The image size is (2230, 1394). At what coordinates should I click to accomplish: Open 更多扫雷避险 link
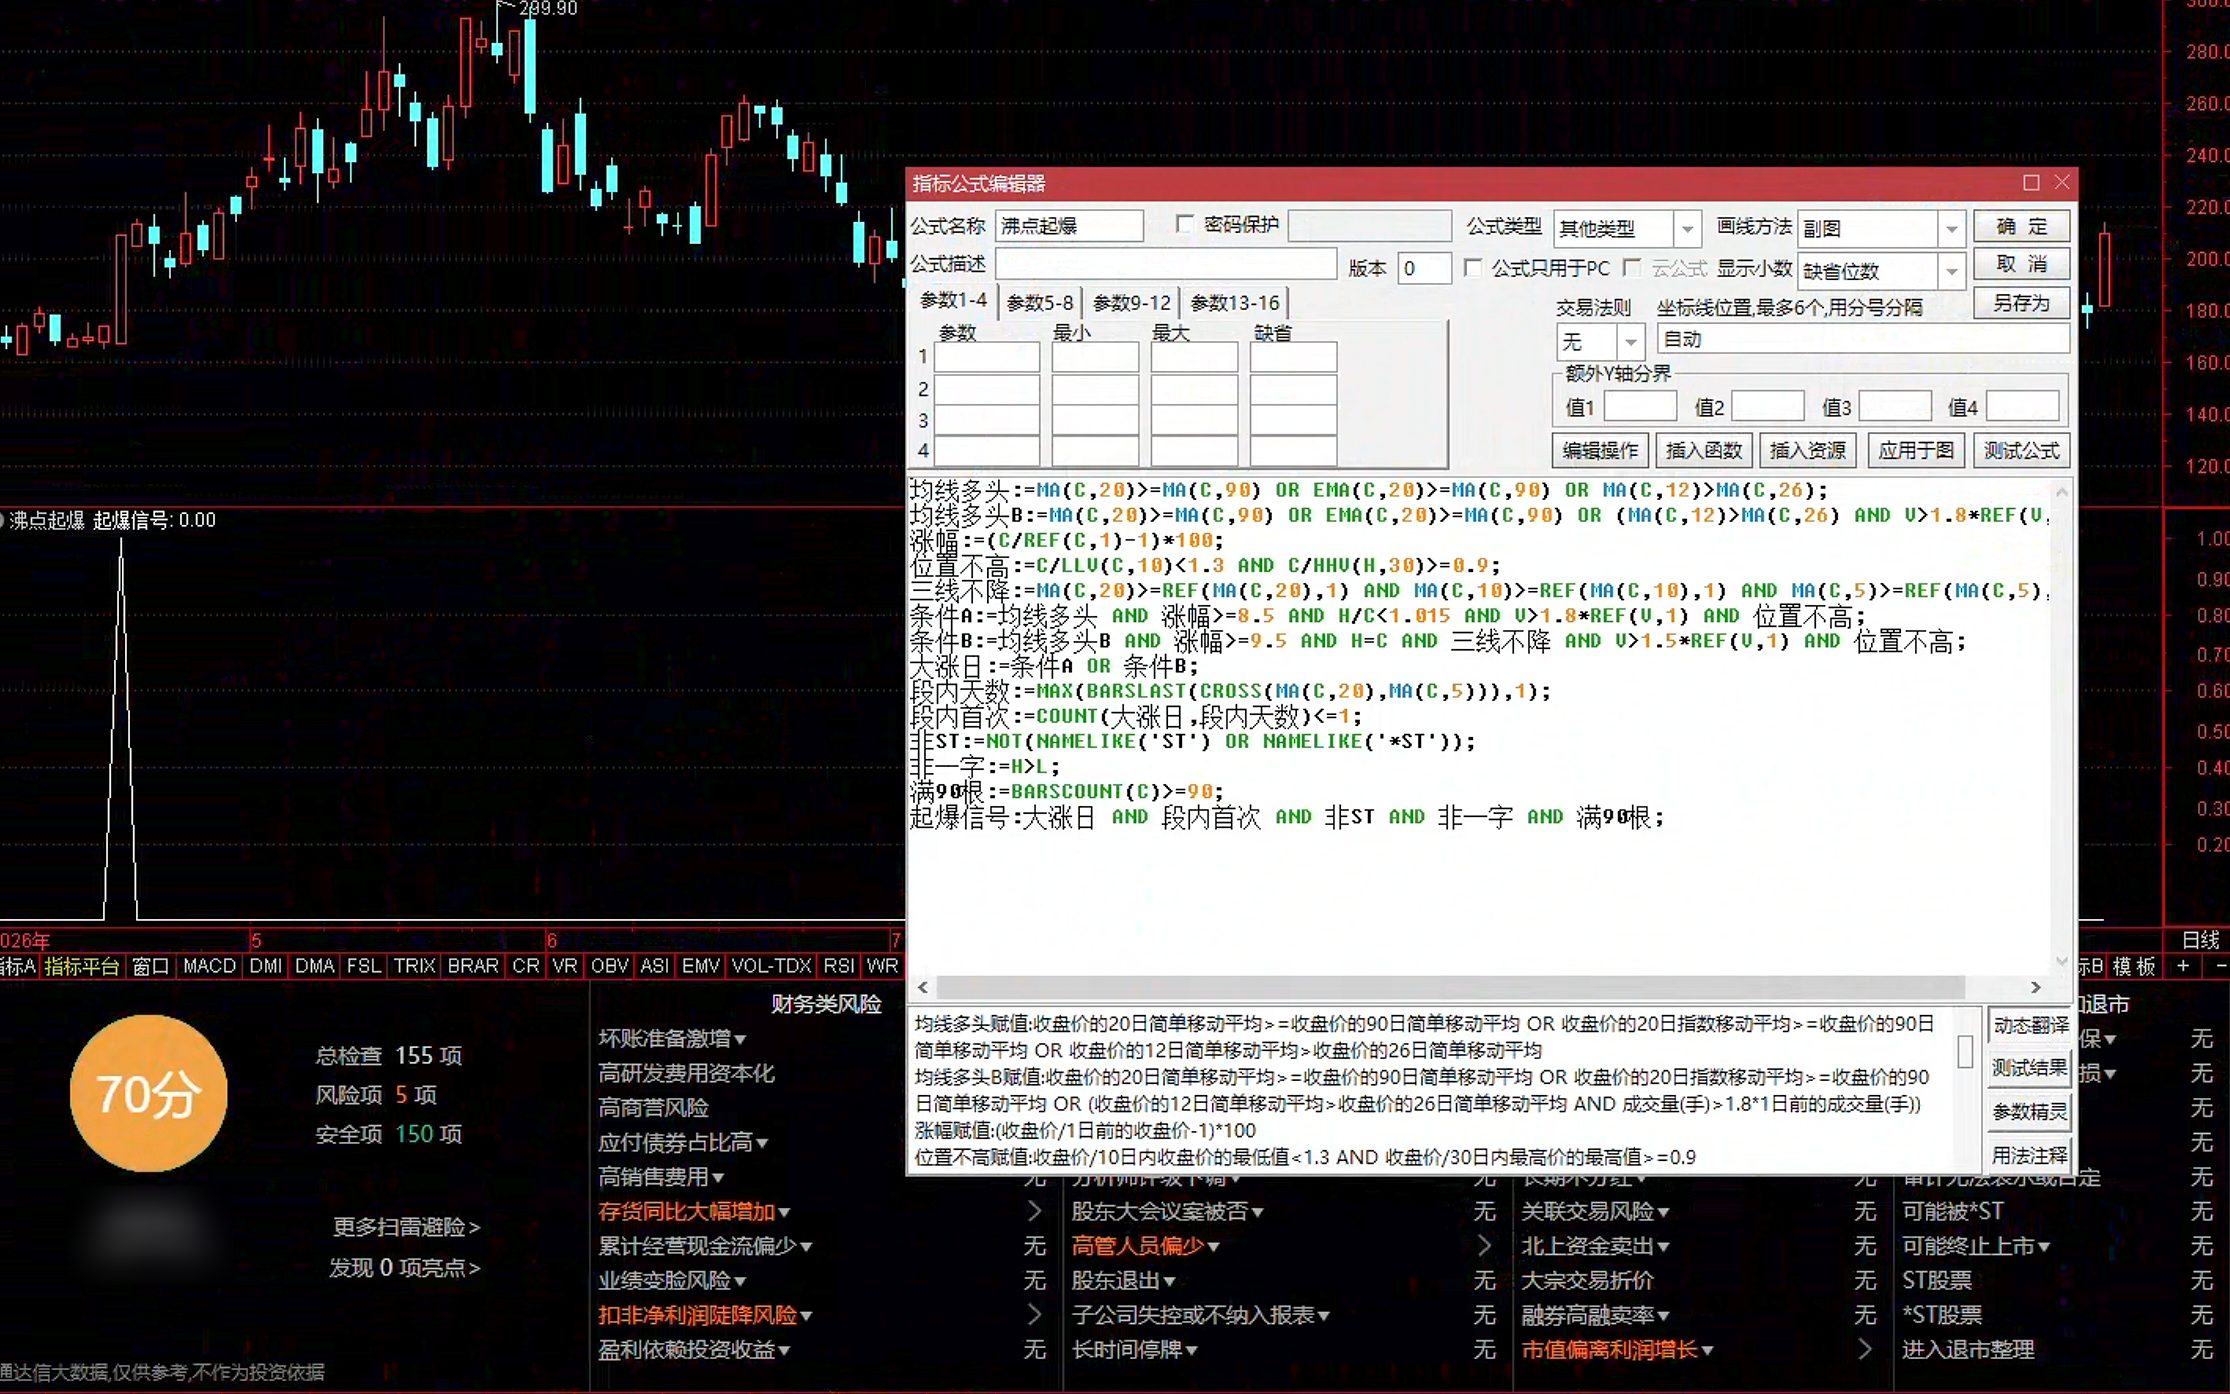[406, 1227]
